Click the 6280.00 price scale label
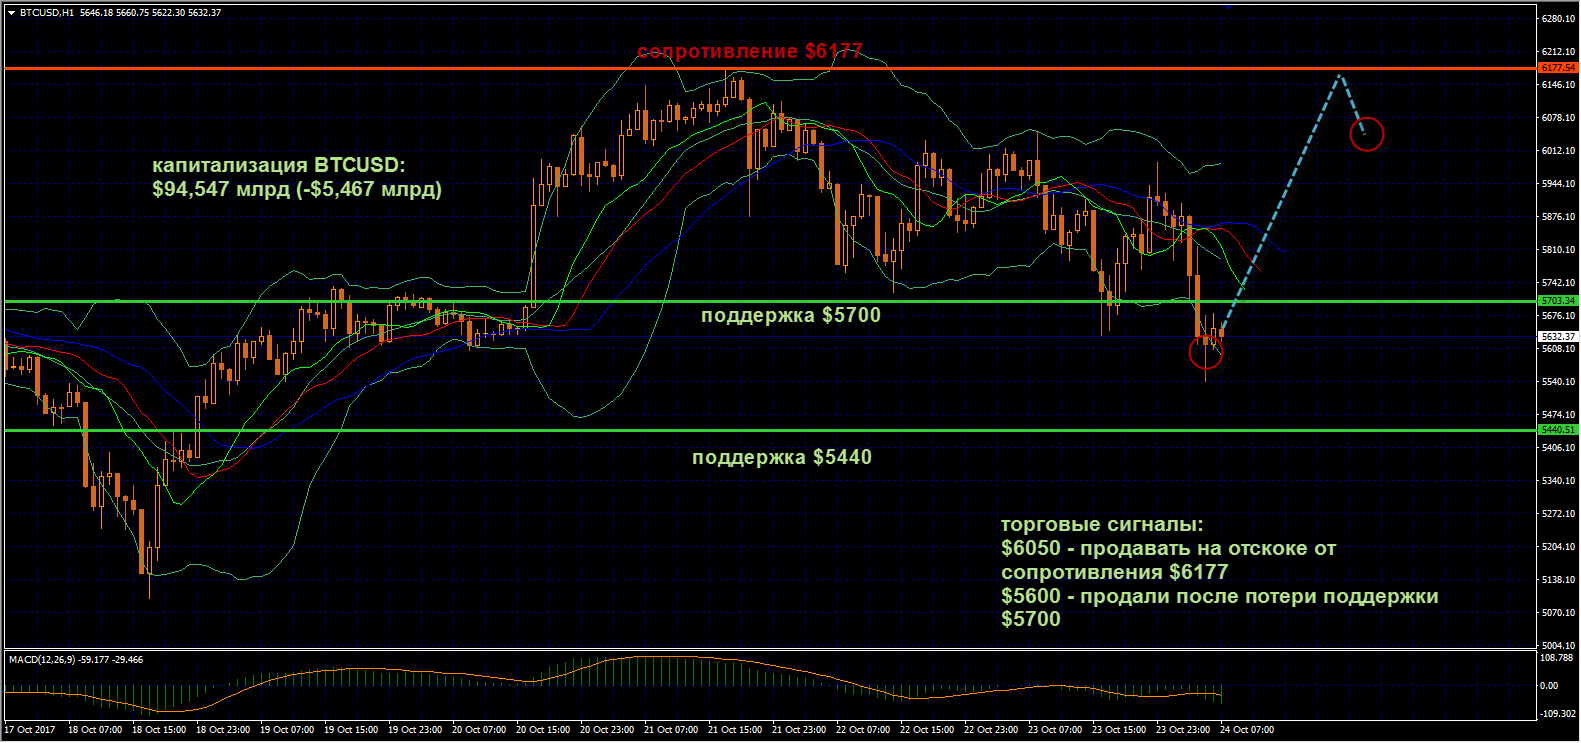Image resolution: width=1581 pixels, height=743 pixels. [1558, 19]
